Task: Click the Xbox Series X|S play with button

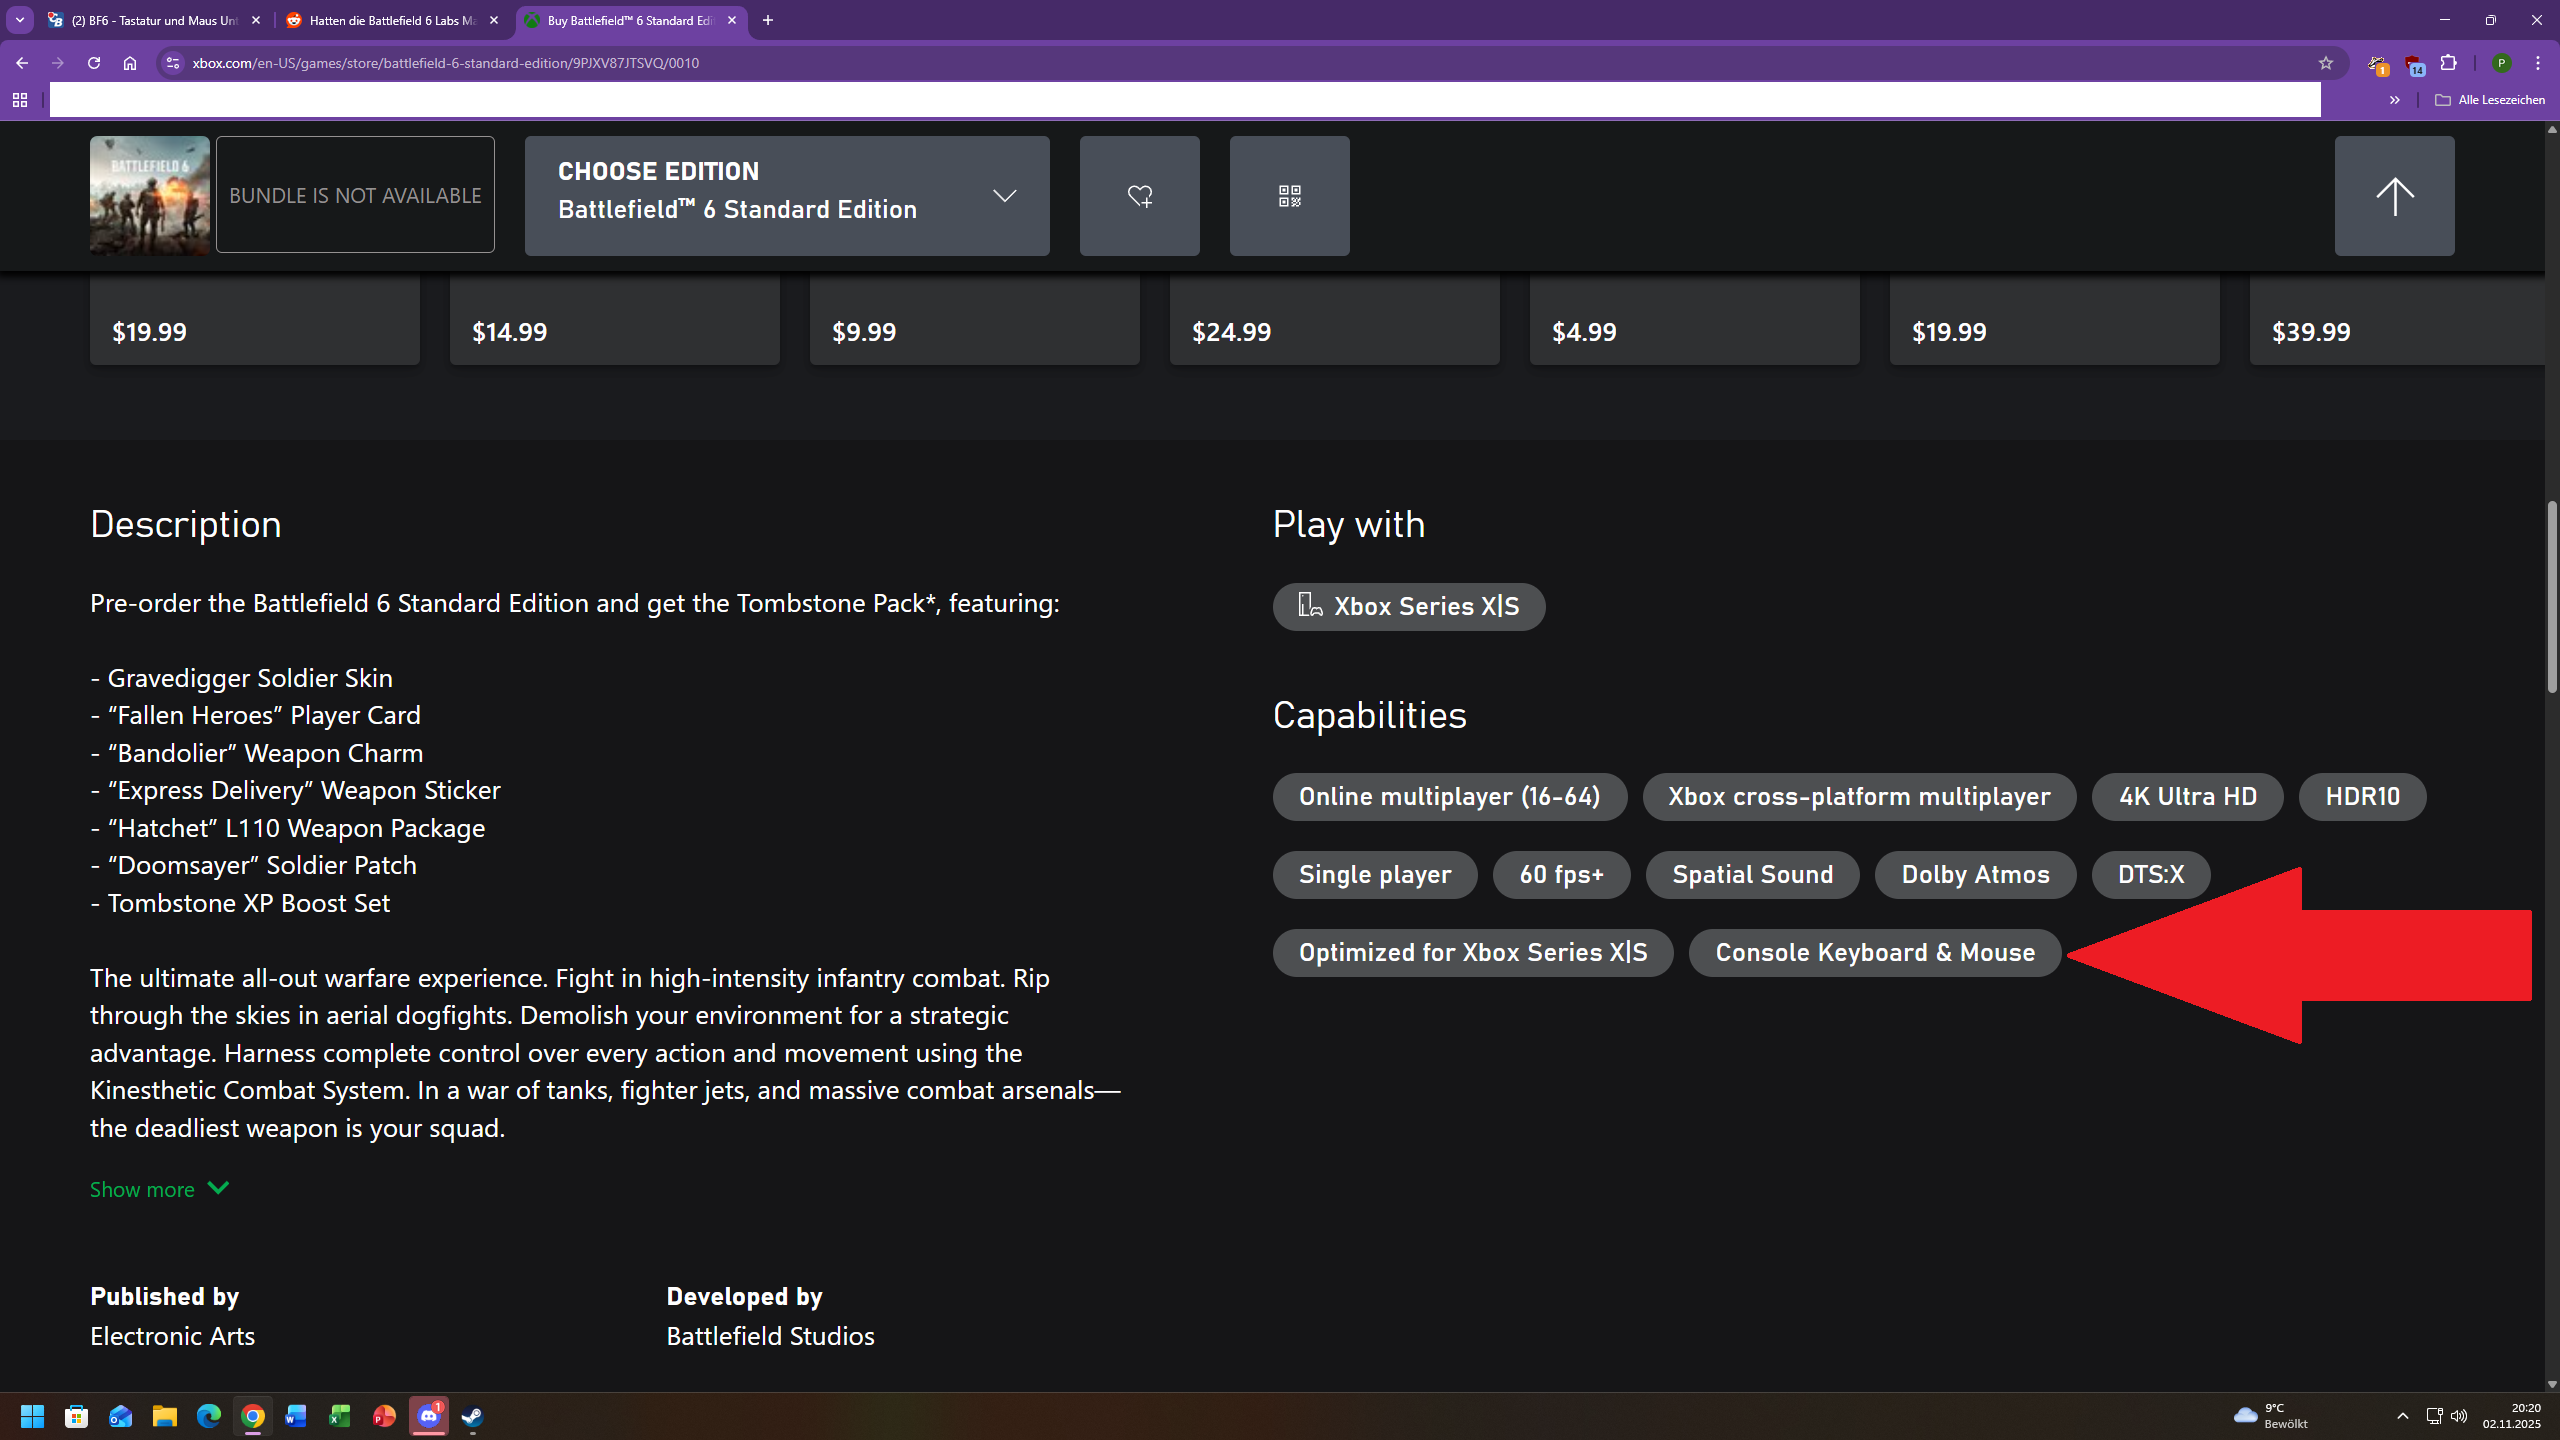Action: [x=1408, y=606]
